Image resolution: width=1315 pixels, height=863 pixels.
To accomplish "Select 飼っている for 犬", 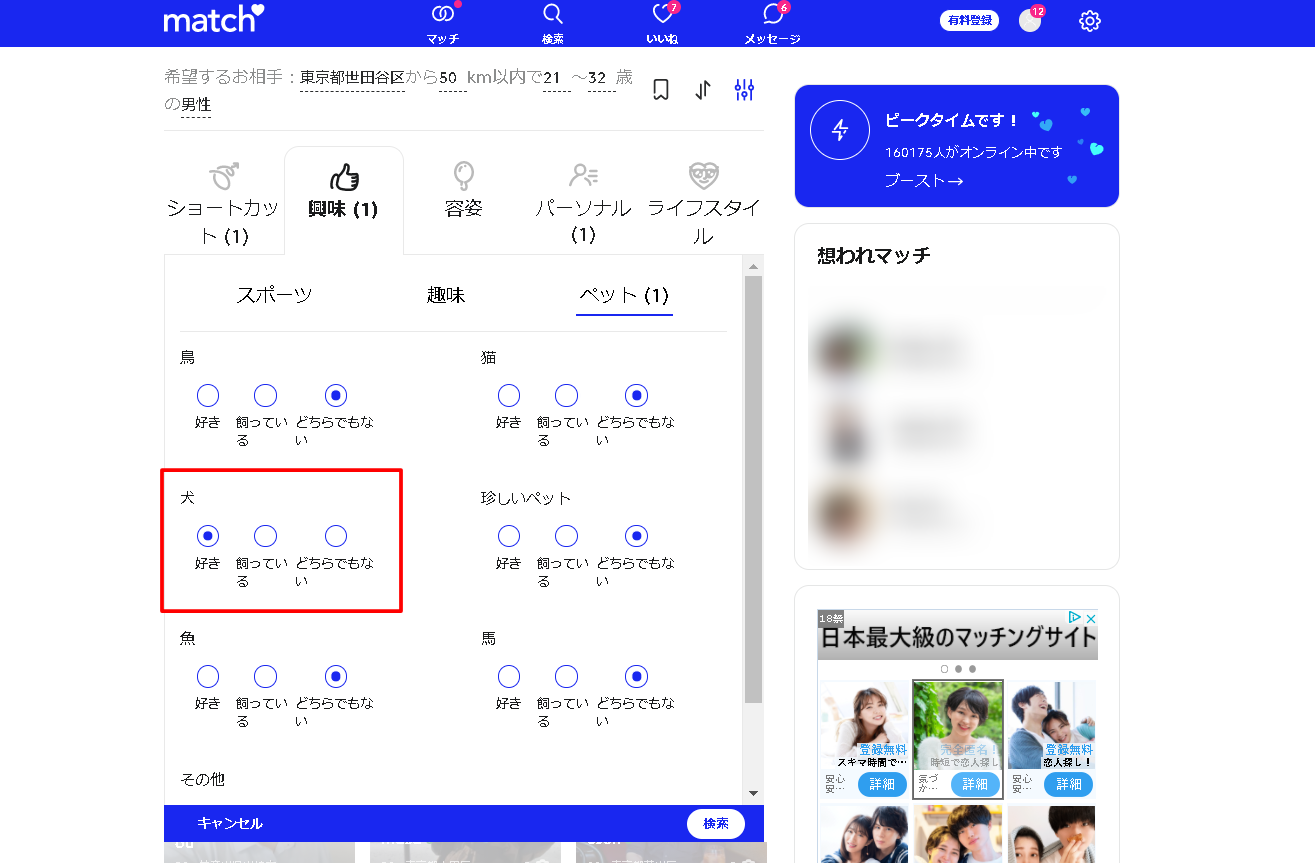I will (x=265, y=536).
